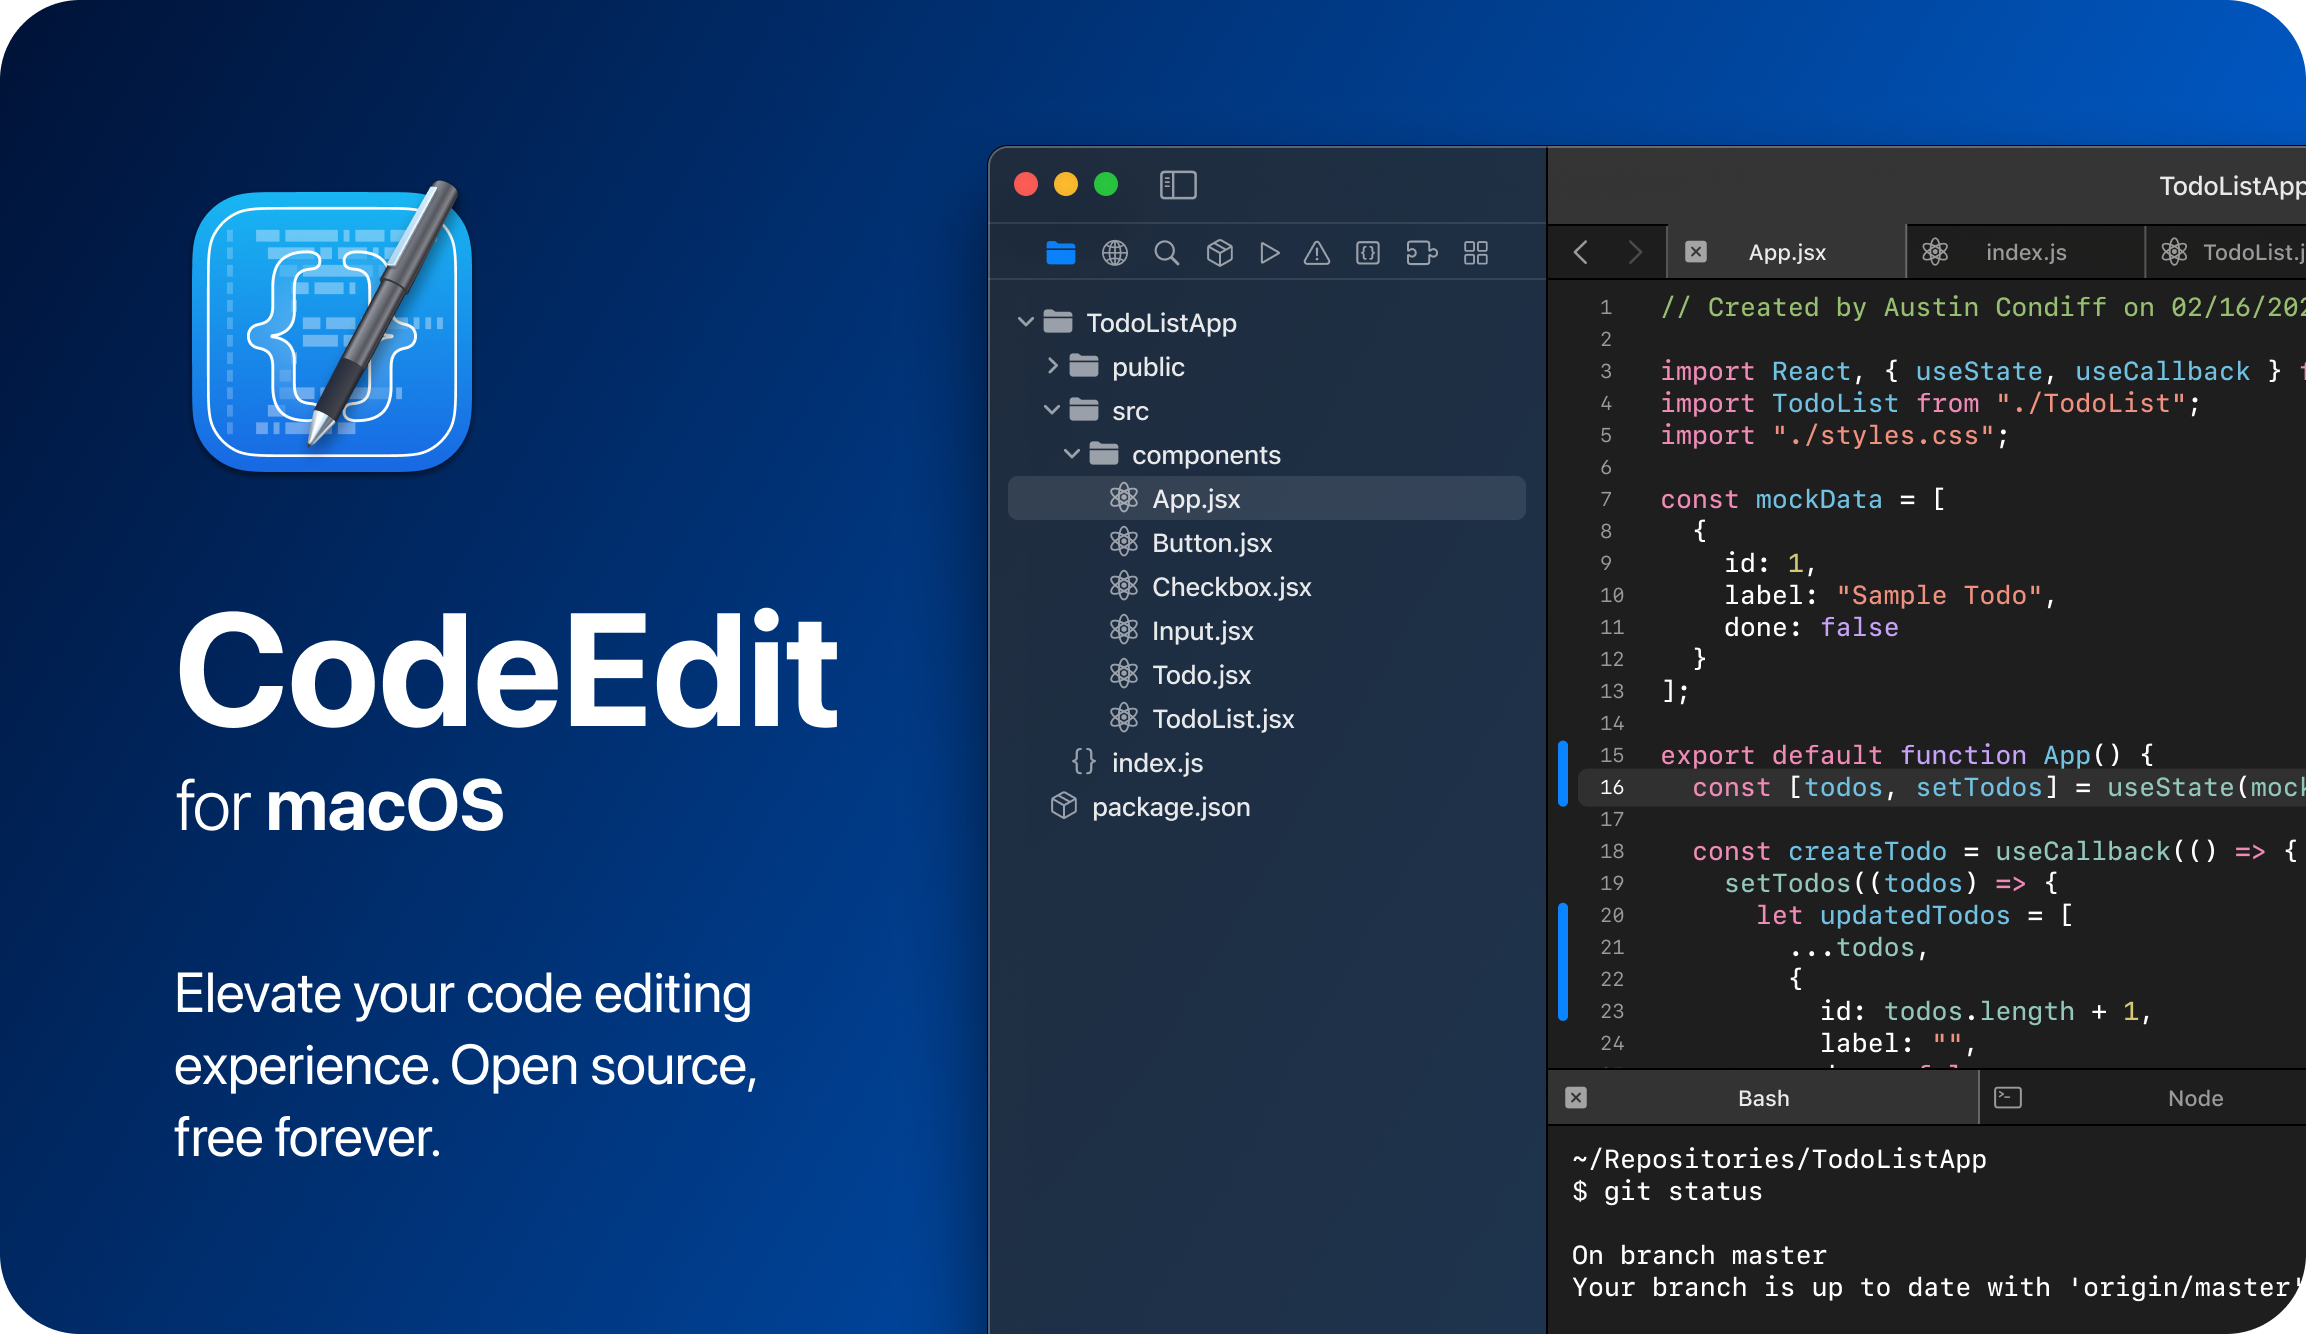Switch to the App.jsx editor tab

tap(1787, 252)
